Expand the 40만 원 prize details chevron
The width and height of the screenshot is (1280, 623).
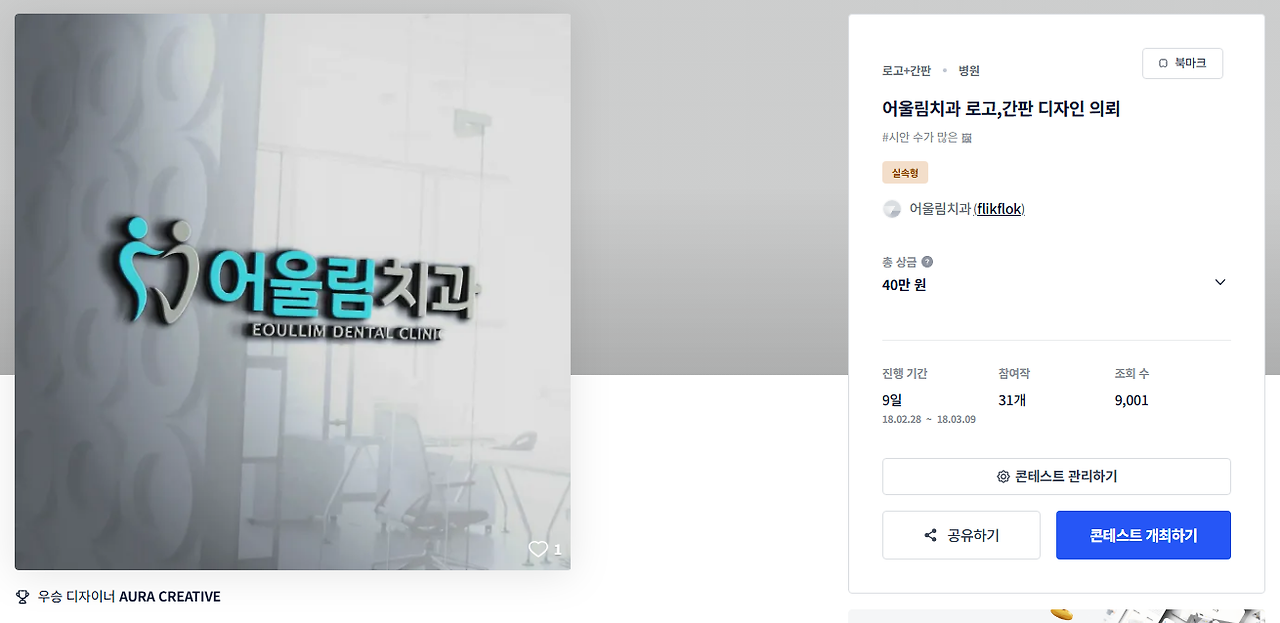click(x=1220, y=282)
